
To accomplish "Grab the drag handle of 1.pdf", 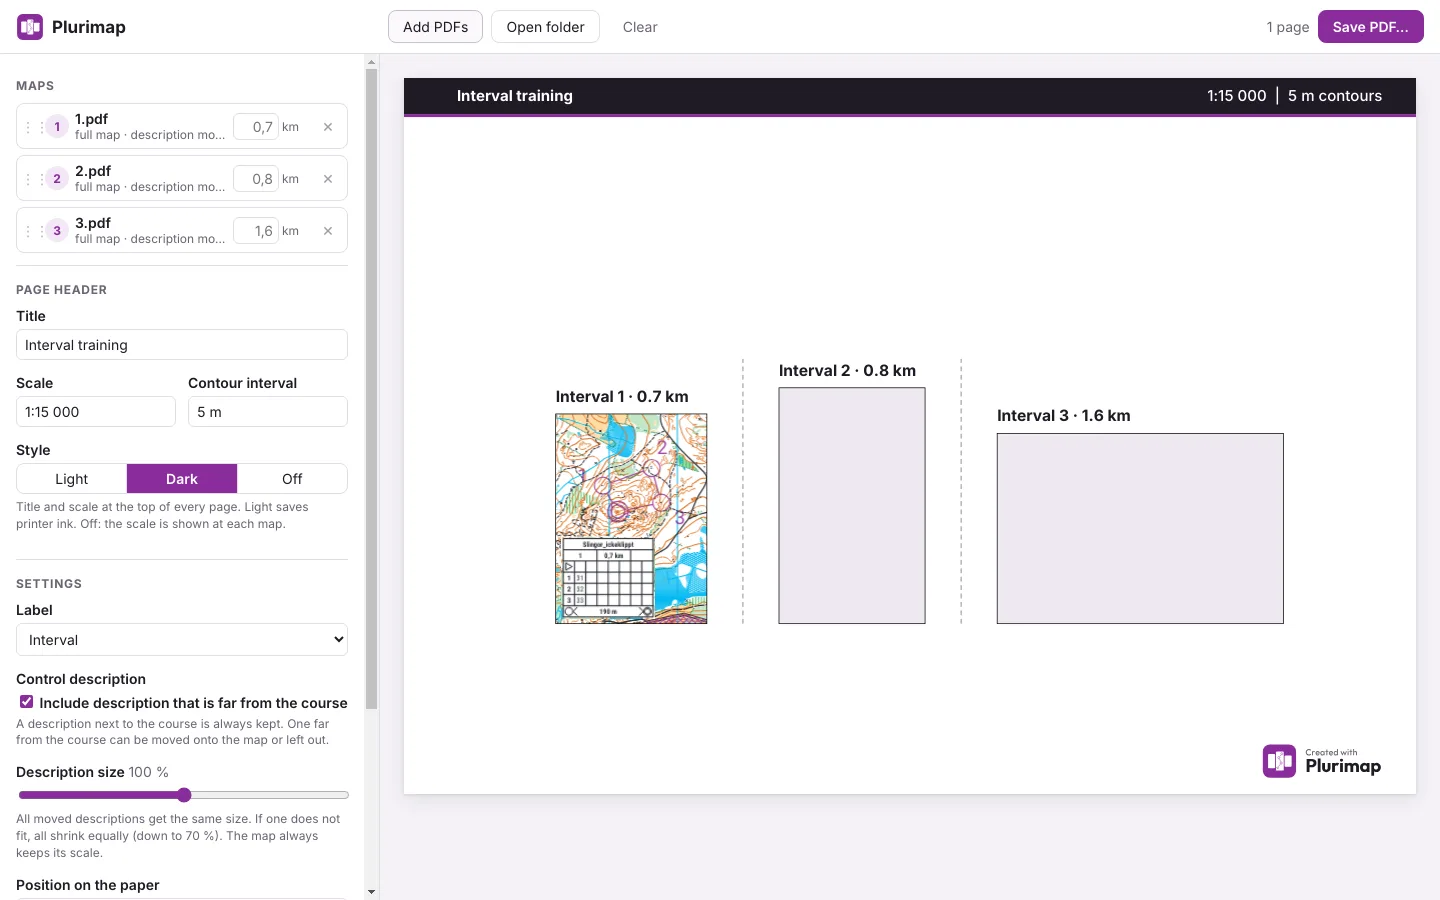I will point(34,127).
